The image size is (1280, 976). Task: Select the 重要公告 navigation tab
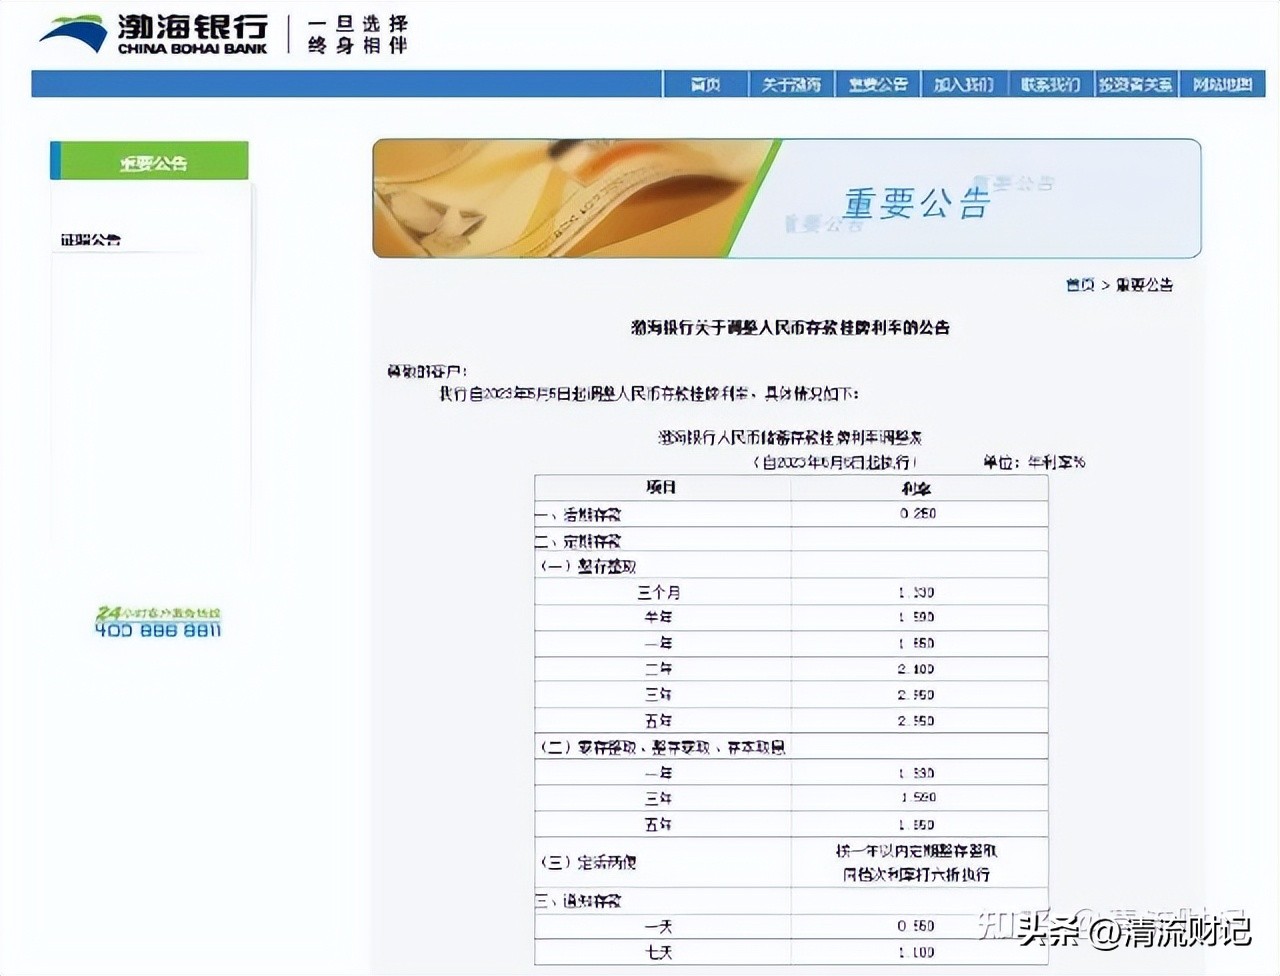coord(877,84)
